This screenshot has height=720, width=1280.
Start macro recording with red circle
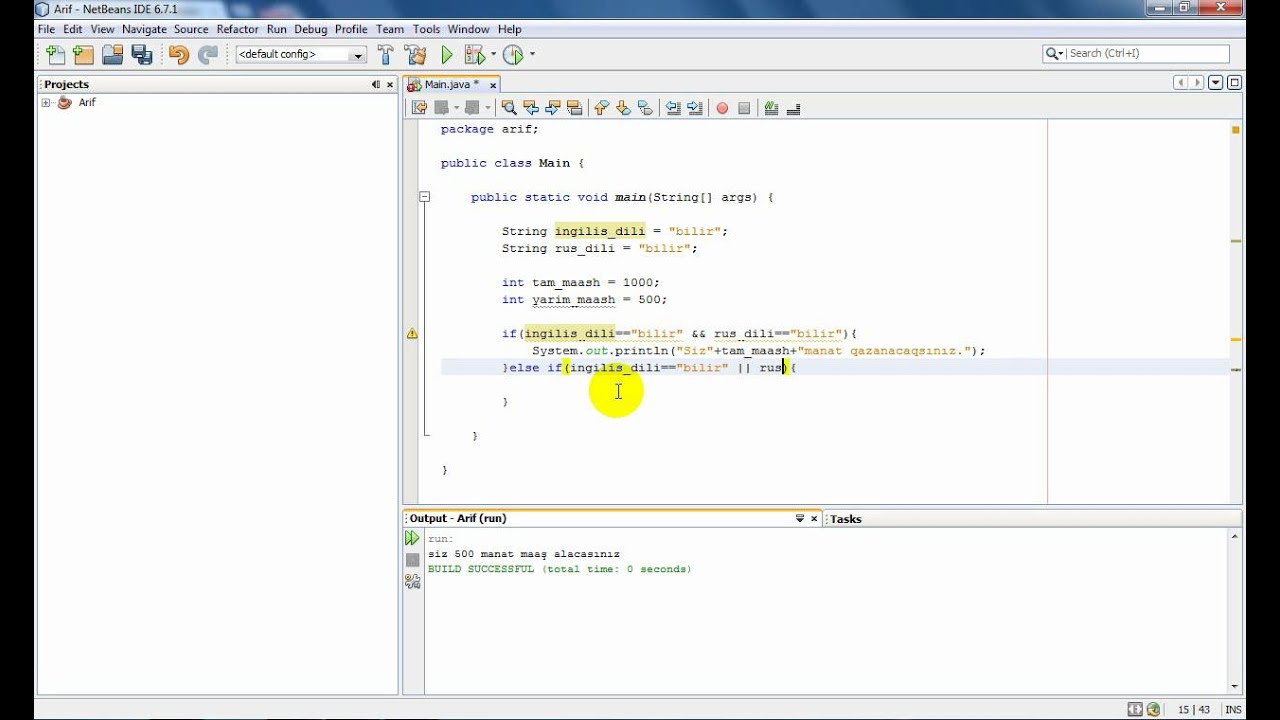(x=722, y=108)
